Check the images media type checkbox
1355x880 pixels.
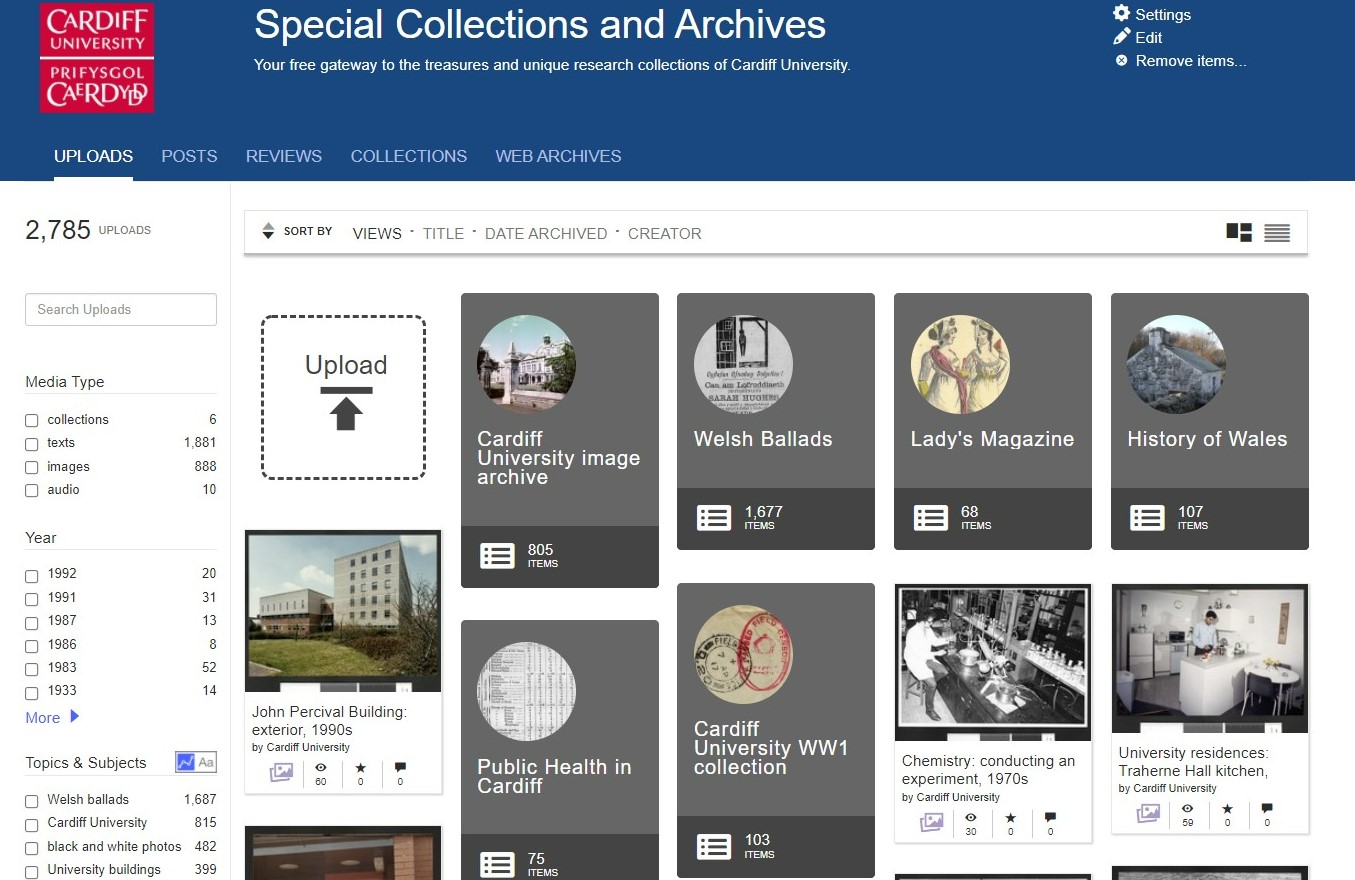[x=32, y=467]
